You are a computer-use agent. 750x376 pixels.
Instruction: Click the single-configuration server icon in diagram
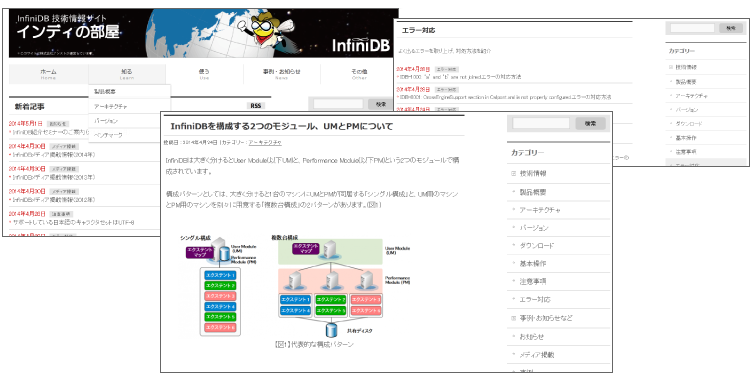pos(219,249)
